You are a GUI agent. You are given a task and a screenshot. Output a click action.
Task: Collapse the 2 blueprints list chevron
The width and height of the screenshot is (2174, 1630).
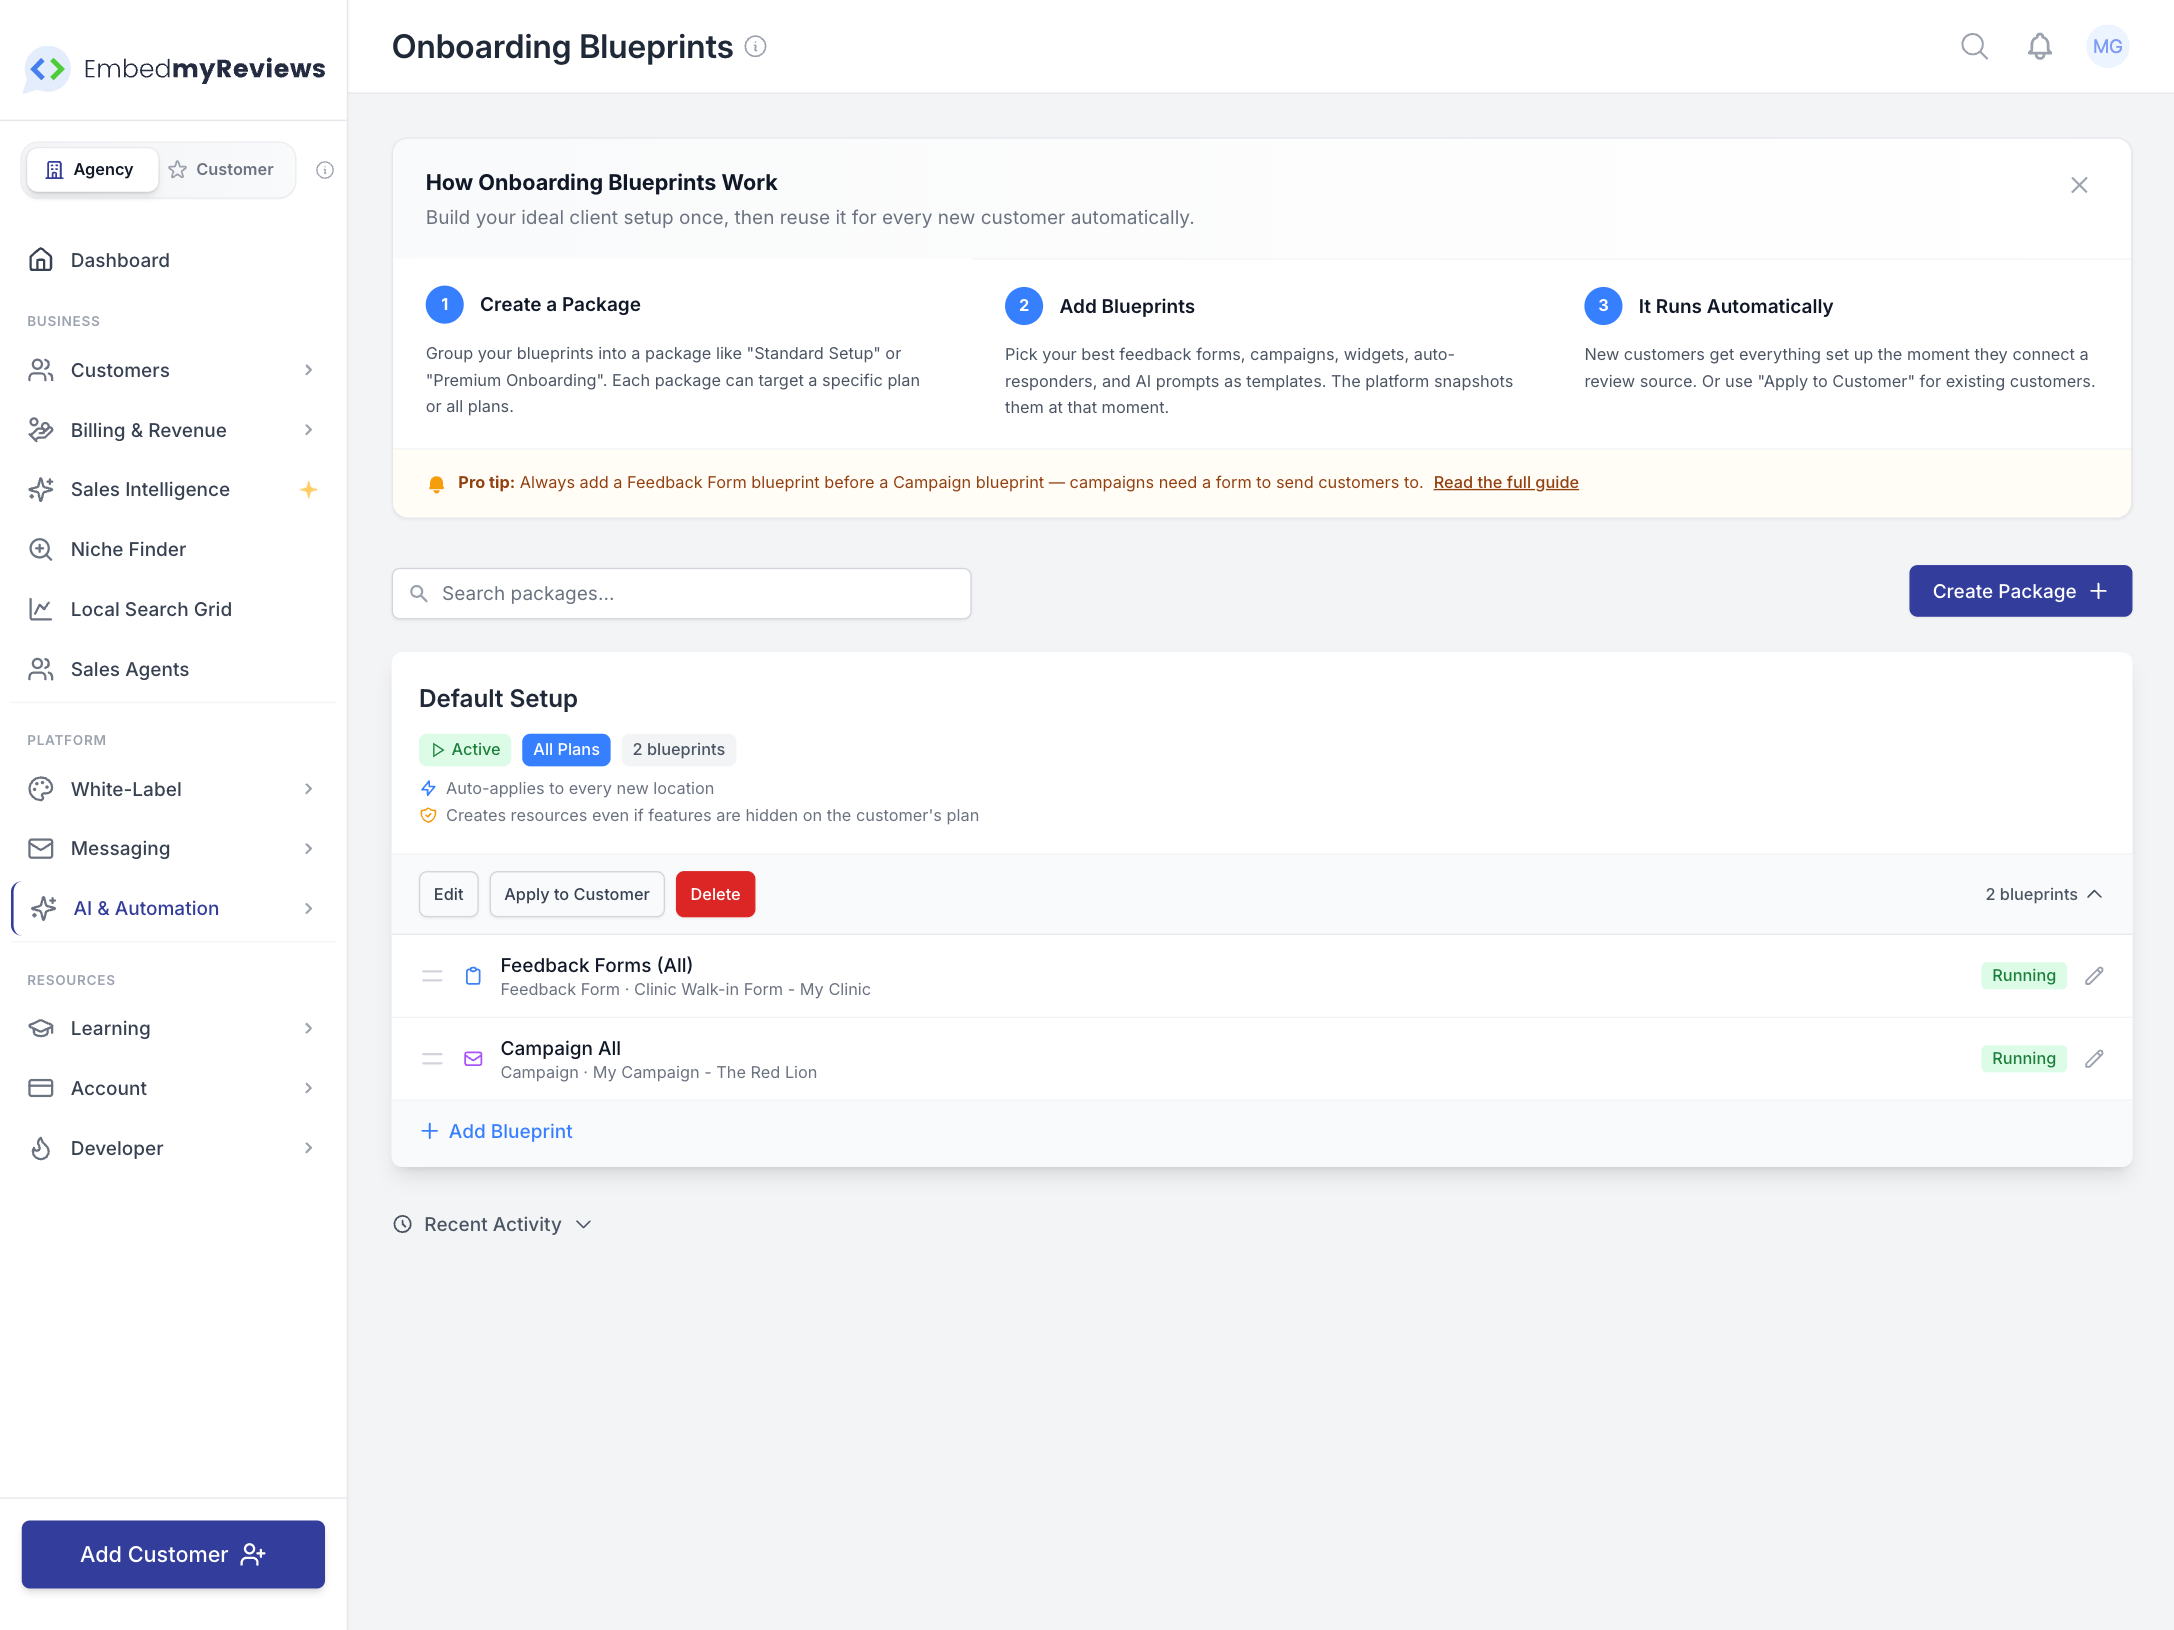pos(2094,894)
